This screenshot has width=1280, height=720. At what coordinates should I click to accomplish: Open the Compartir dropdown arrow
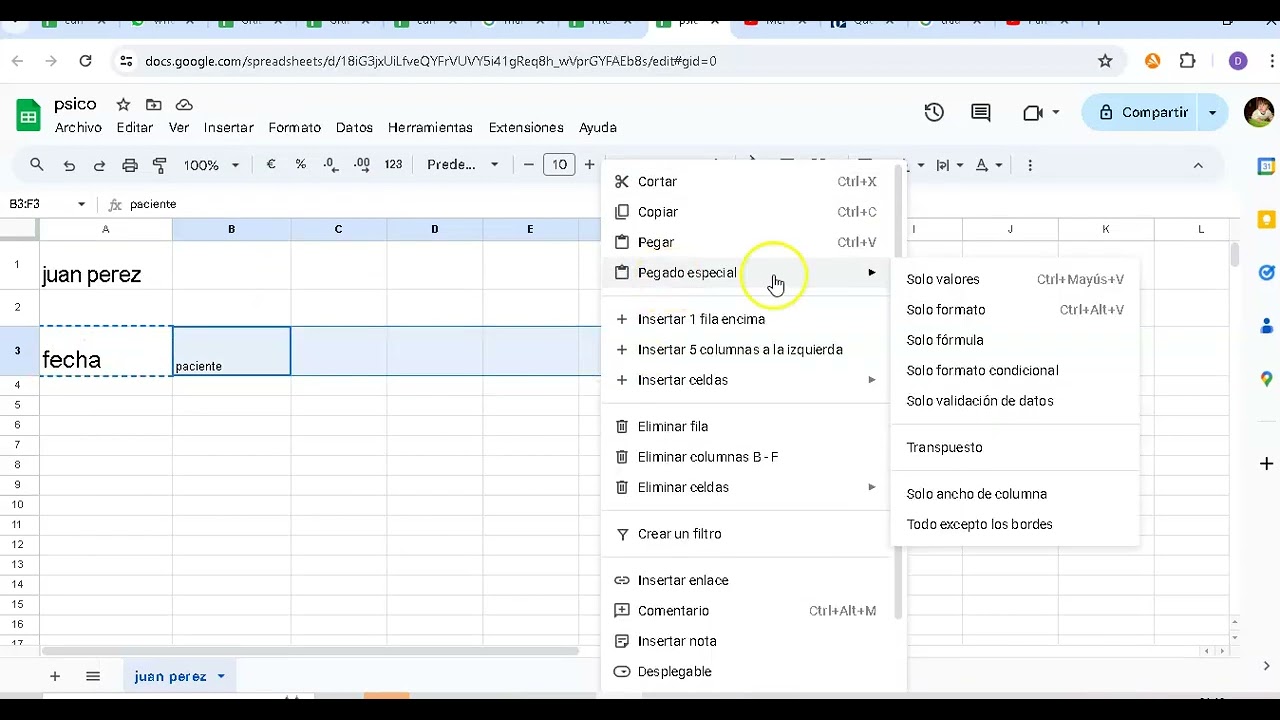coord(1213,113)
